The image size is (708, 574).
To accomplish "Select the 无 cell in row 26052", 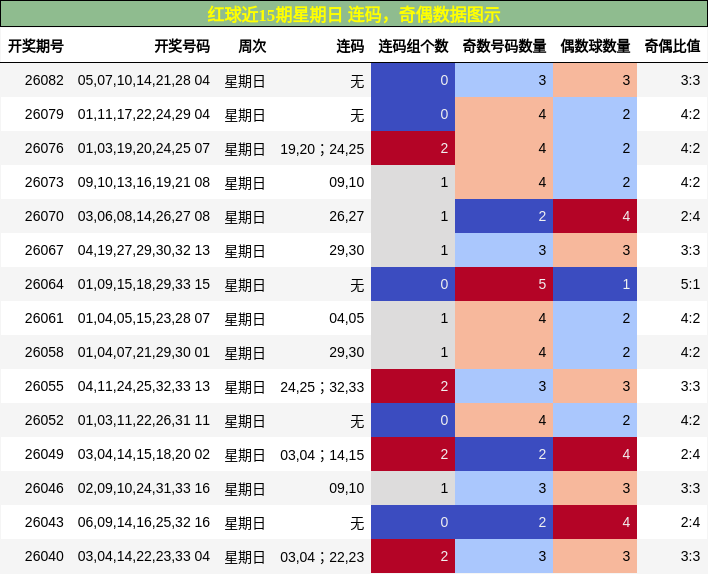I will 357,421.
